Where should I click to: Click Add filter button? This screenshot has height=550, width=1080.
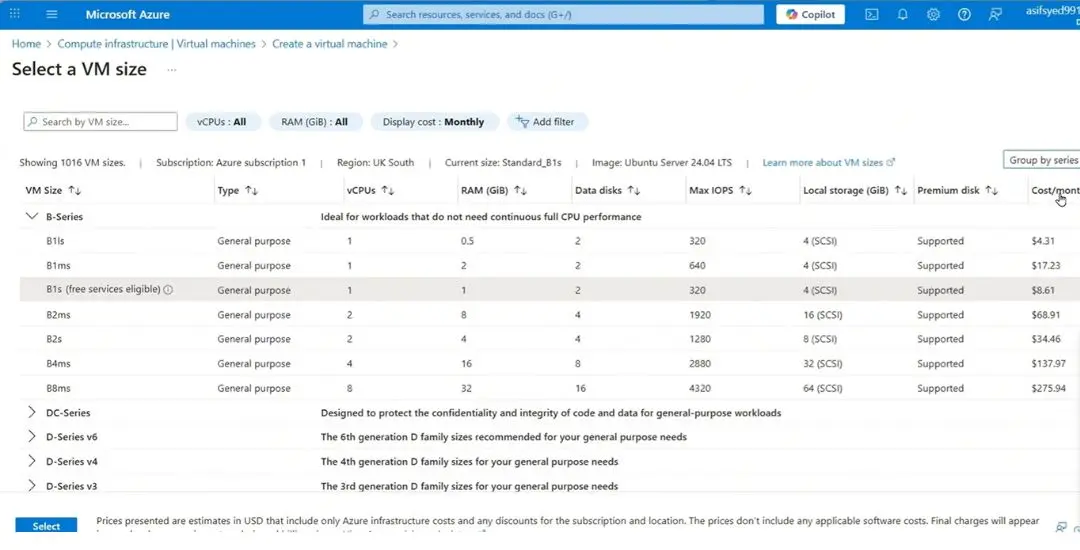coord(548,122)
